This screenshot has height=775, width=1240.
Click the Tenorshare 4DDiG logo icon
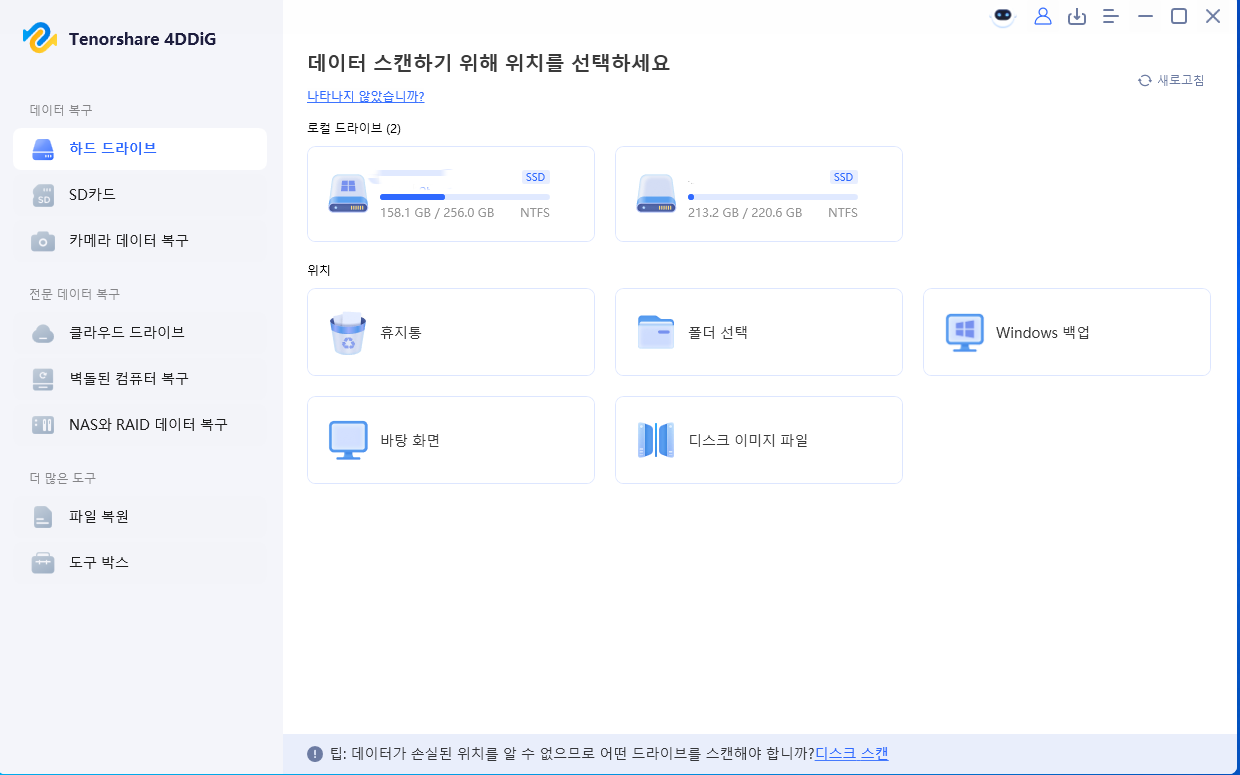tap(40, 39)
